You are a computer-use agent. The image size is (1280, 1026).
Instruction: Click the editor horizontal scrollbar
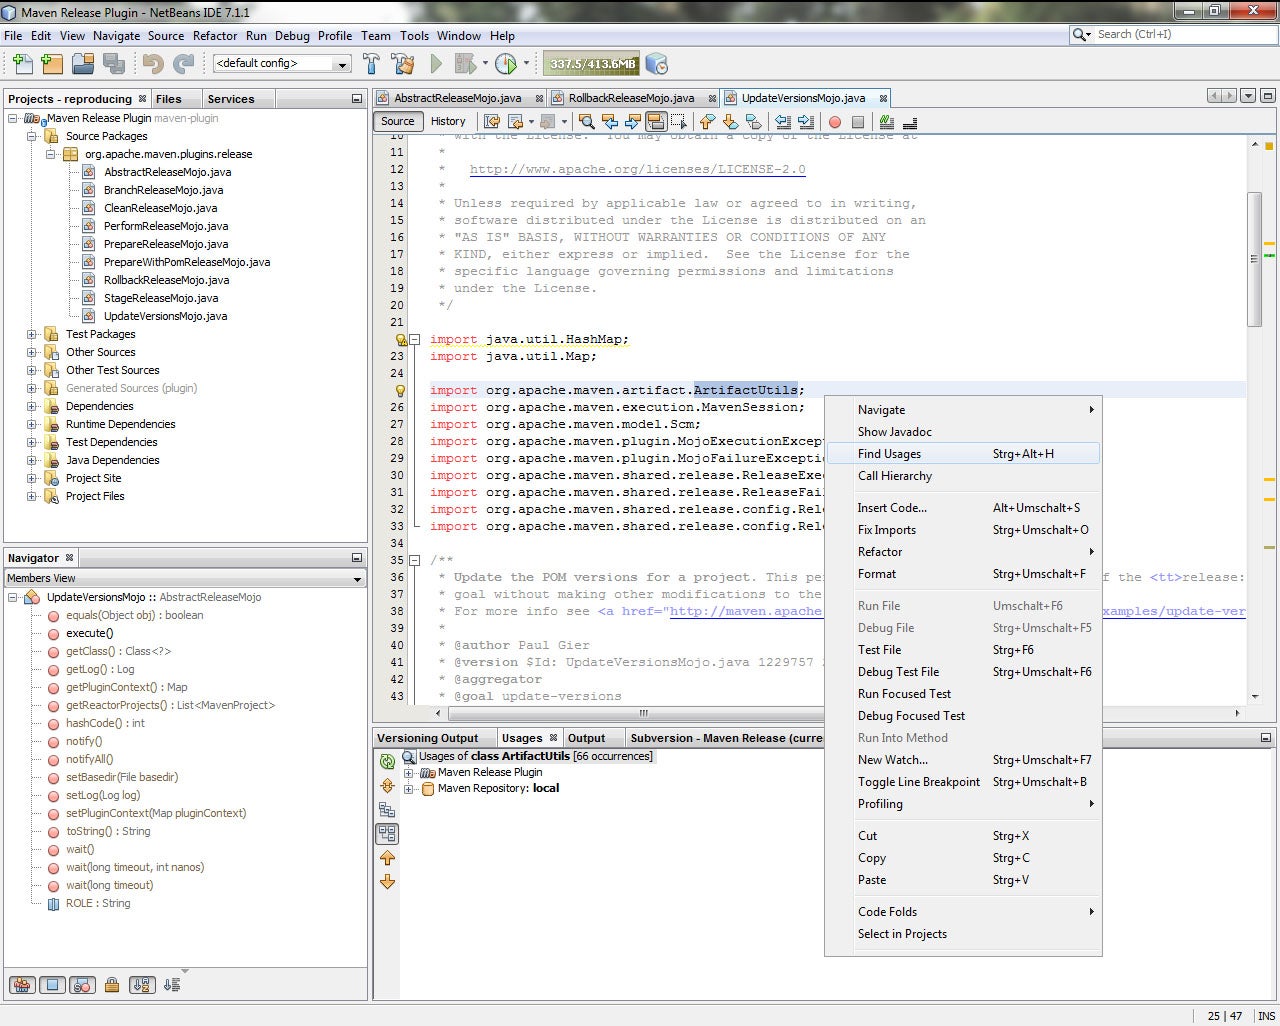[643, 713]
